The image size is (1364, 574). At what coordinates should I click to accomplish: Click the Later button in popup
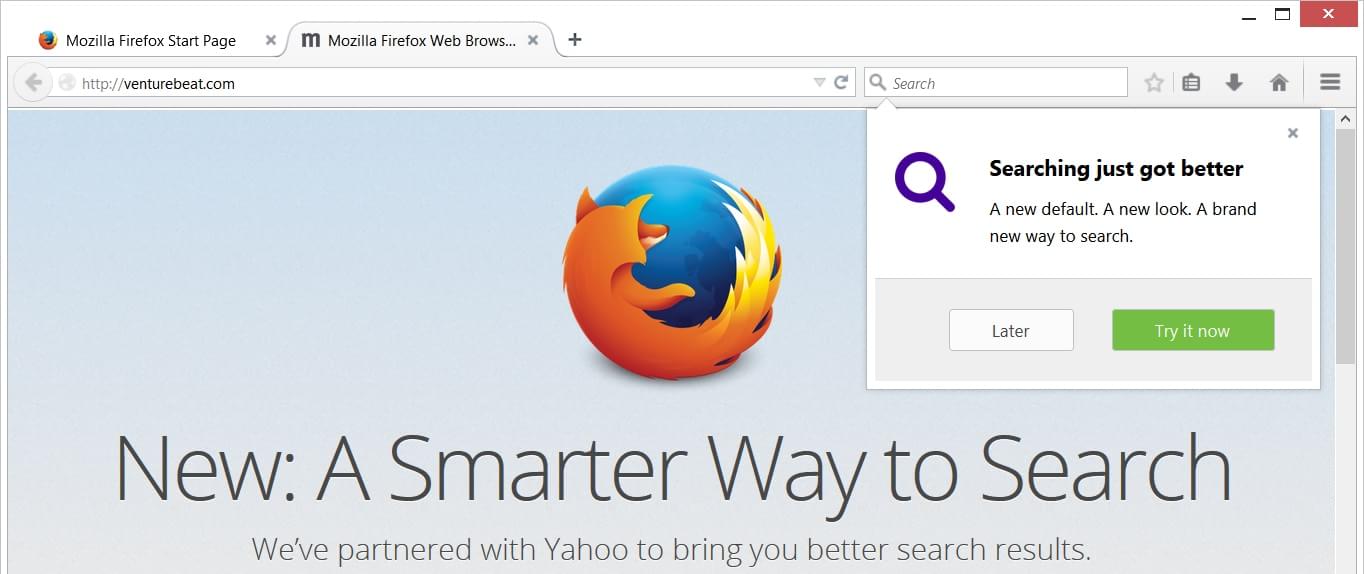tap(1011, 330)
